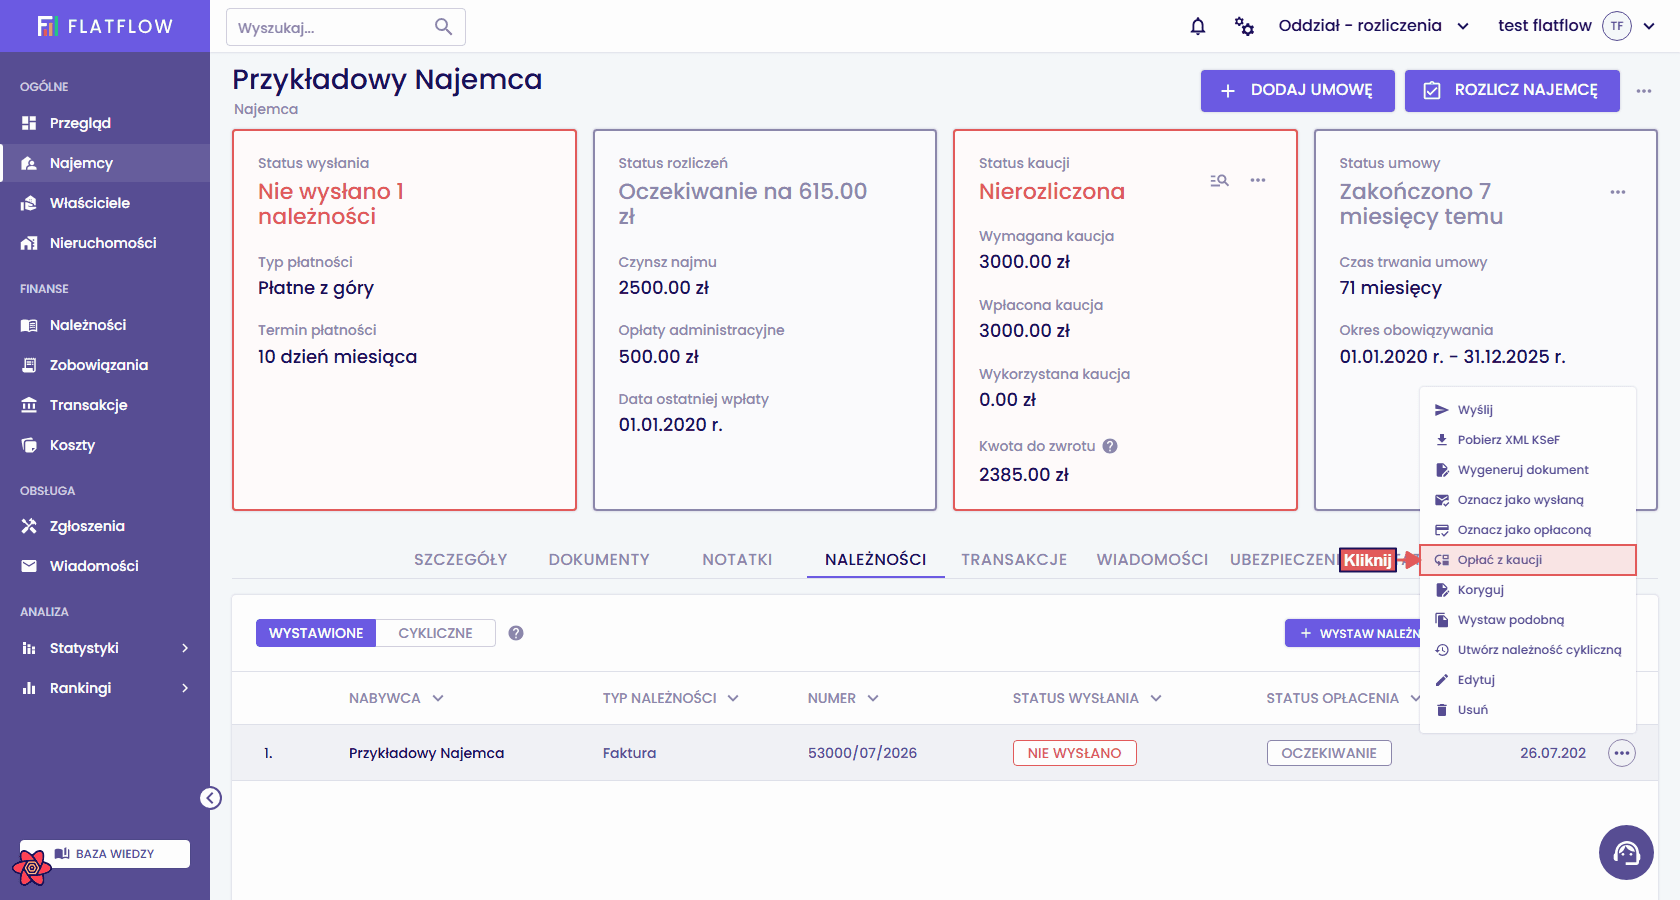Choose Wystaw podobną menu item
1680x900 pixels.
click(1528, 620)
